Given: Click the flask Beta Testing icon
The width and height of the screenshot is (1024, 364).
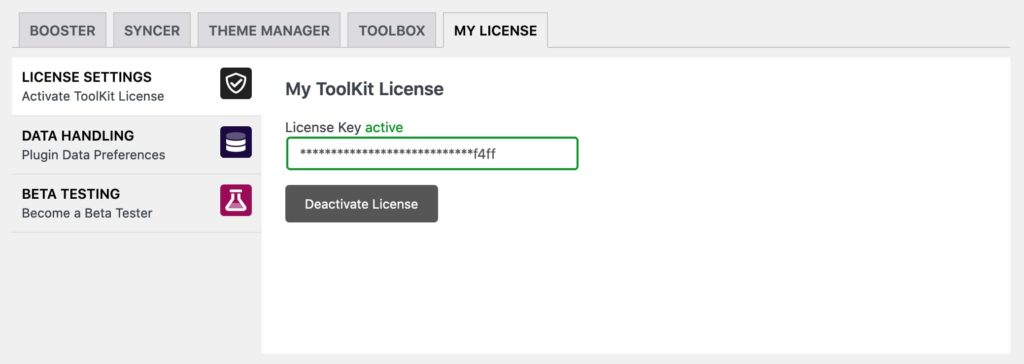Looking at the screenshot, I should click(x=236, y=200).
